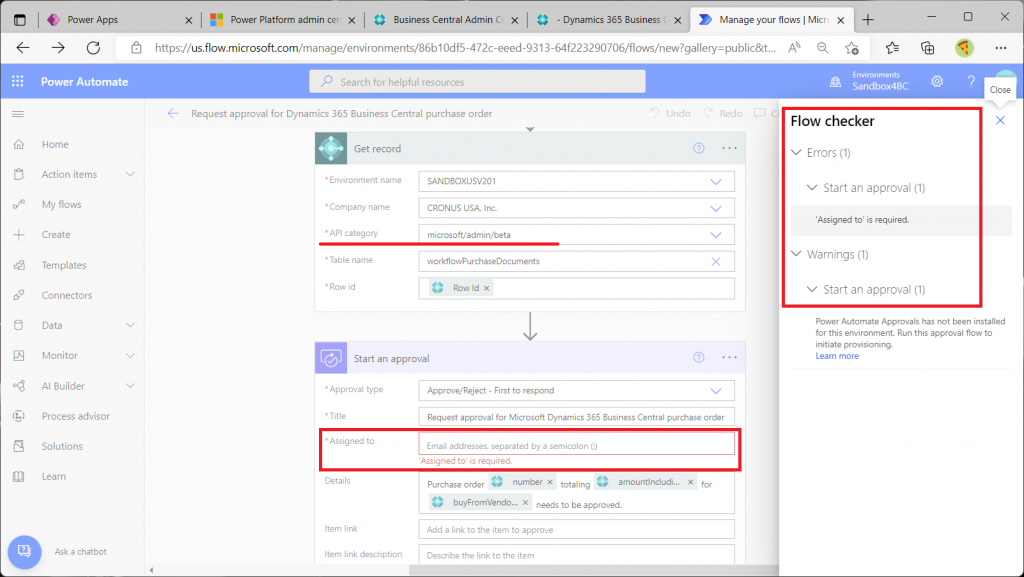Switch to the Power Apps tab

click(120, 20)
